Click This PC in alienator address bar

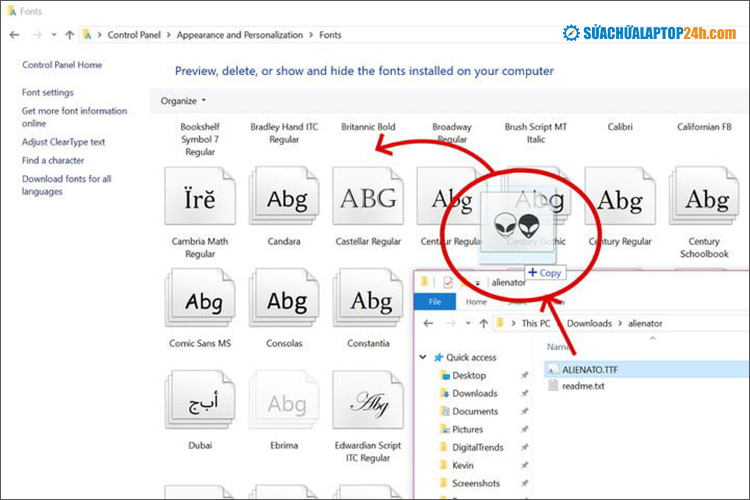pyautogui.click(x=536, y=323)
